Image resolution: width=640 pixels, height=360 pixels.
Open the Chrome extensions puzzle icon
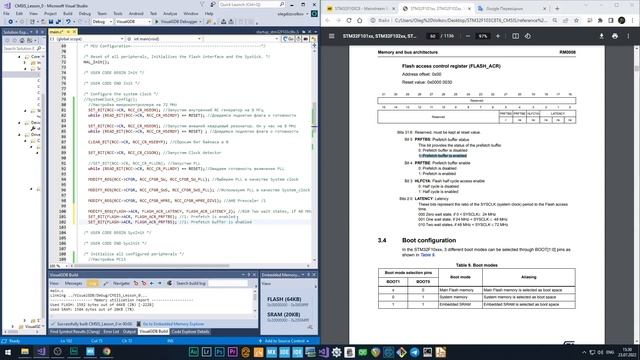[x=600, y=20]
